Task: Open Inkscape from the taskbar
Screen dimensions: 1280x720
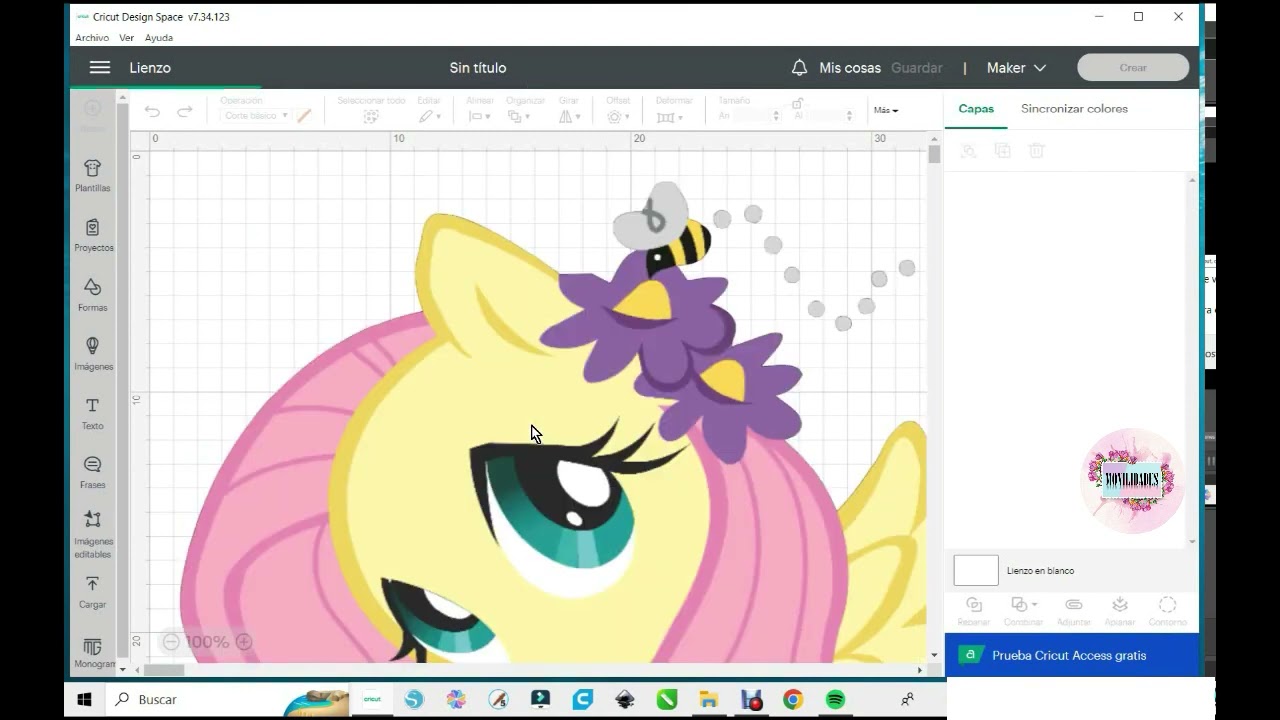Action: (x=625, y=700)
